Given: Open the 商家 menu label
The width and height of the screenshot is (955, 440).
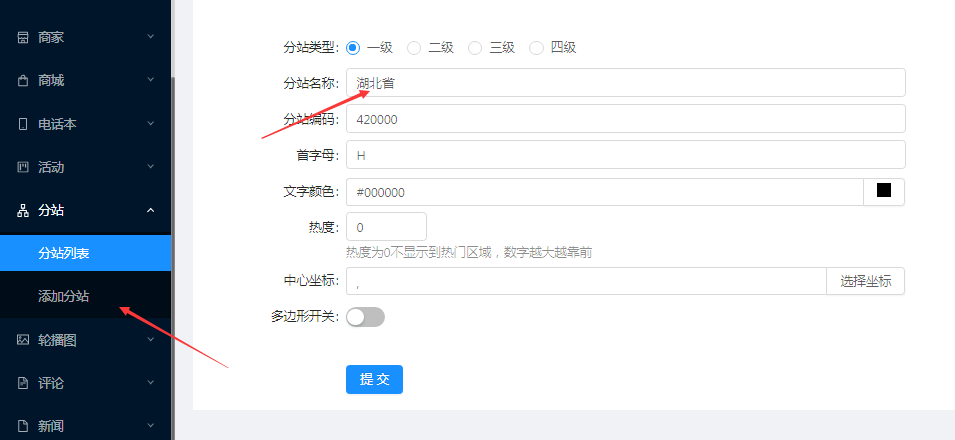Looking at the screenshot, I should click(x=51, y=37).
